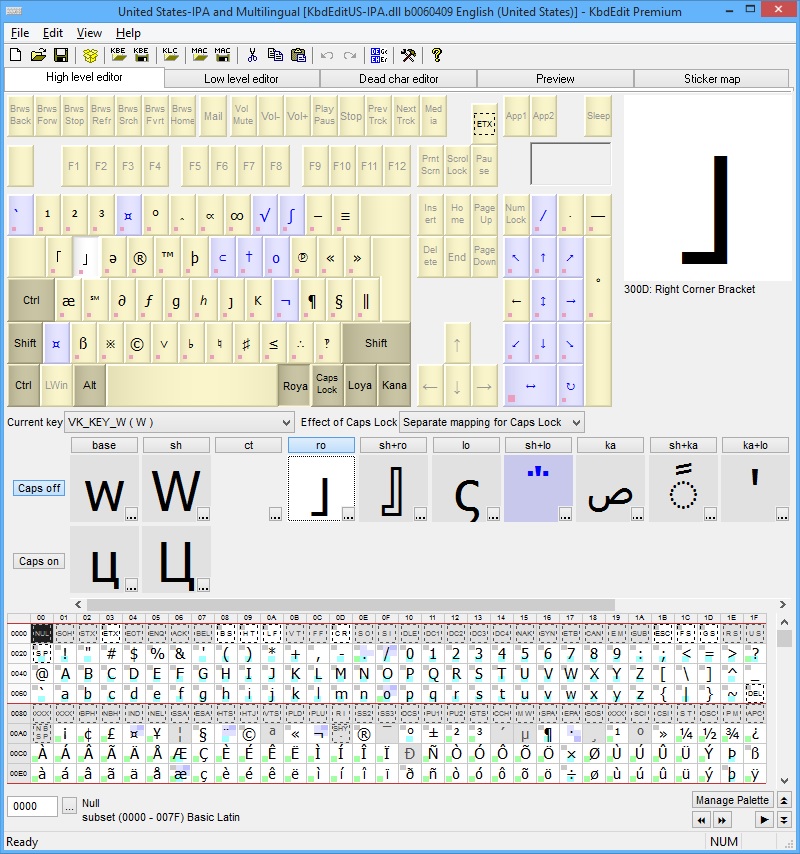Viewport: 800px width, 854px height.
Task: Click the undo arrow in the toolbar
Action: [x=327, y=56]
